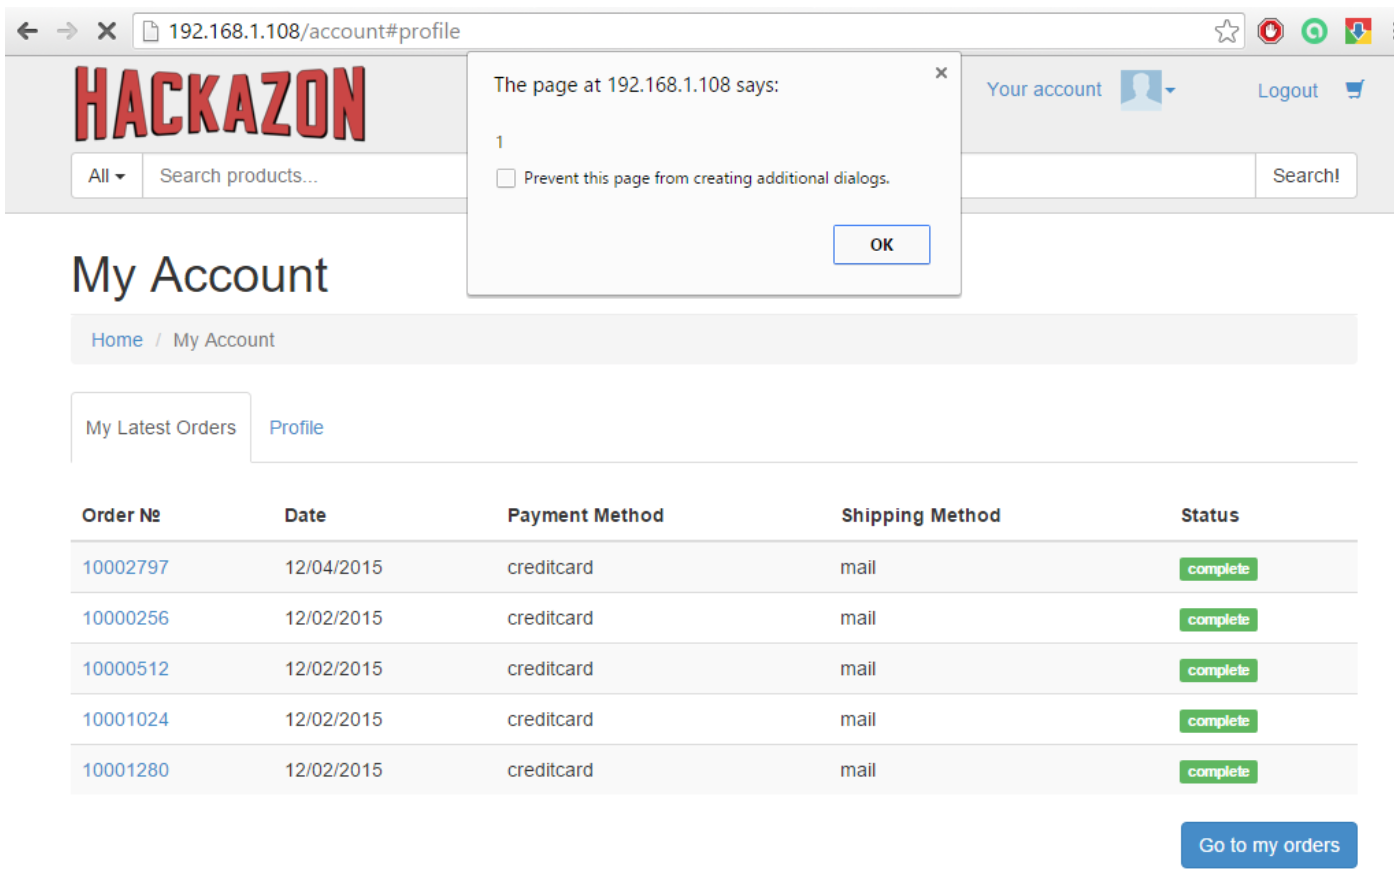Open order 10001280
The height and width of the screenshot is (884, 1394).
(125, 770)
